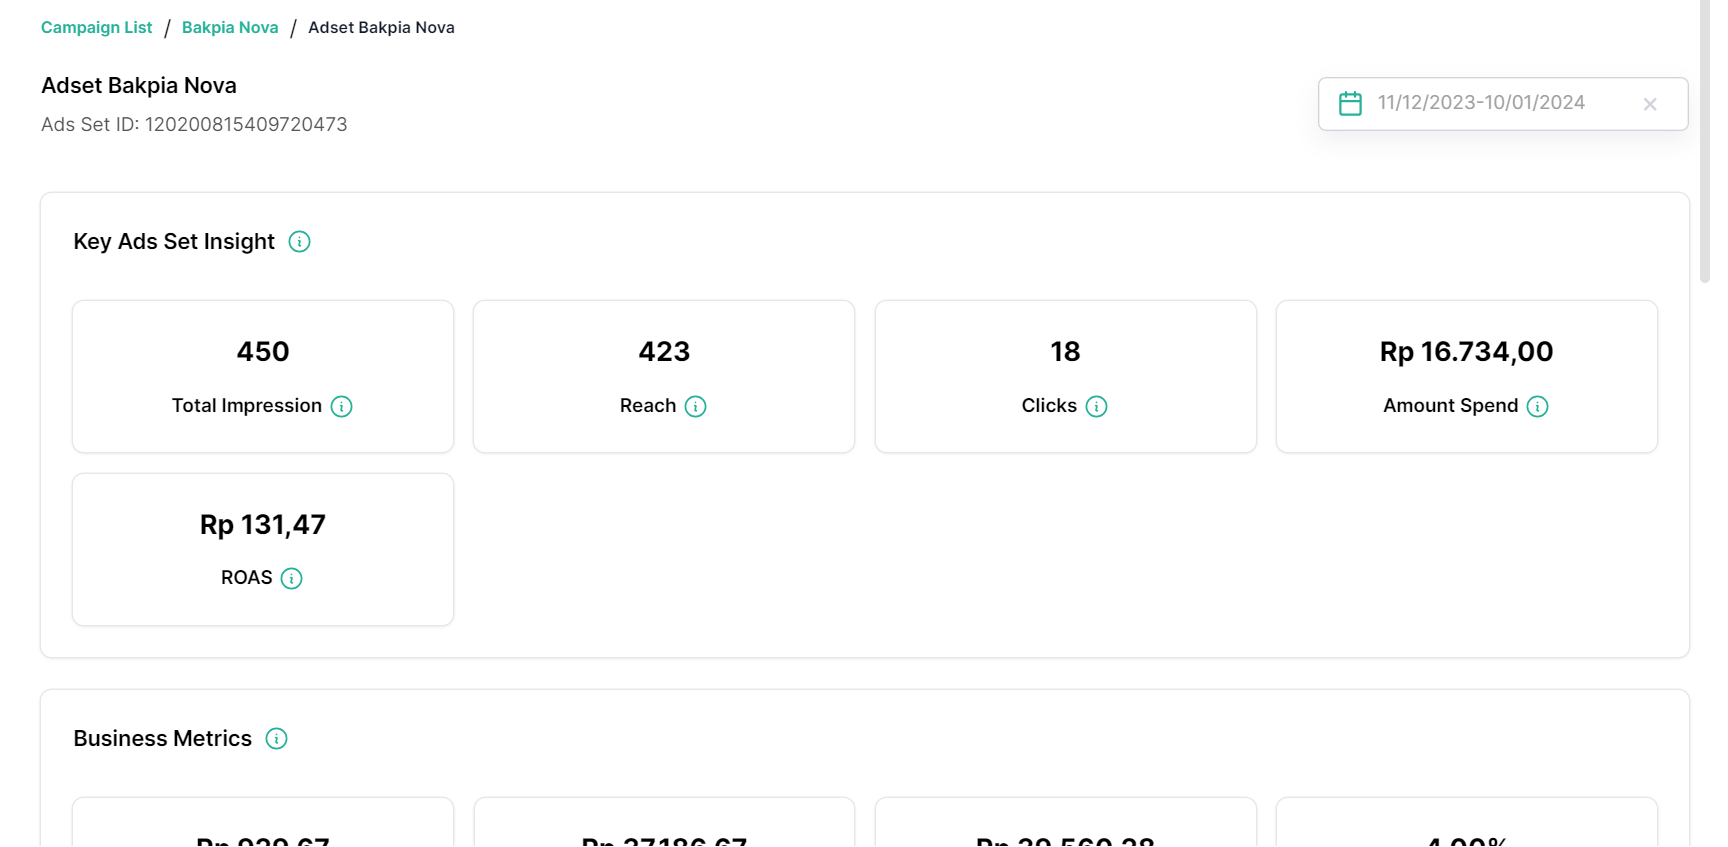
Task: Click the Adset Bakpia Nova page heading
Action: click(x=139, y=86)
